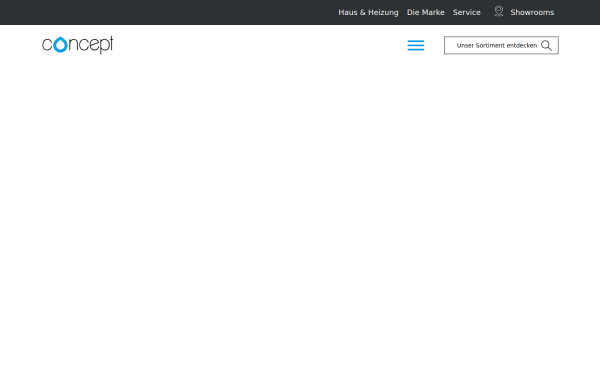Go to homepage via concept logo
The width and height of the screenshot is (600, 375).
point(78,45)
